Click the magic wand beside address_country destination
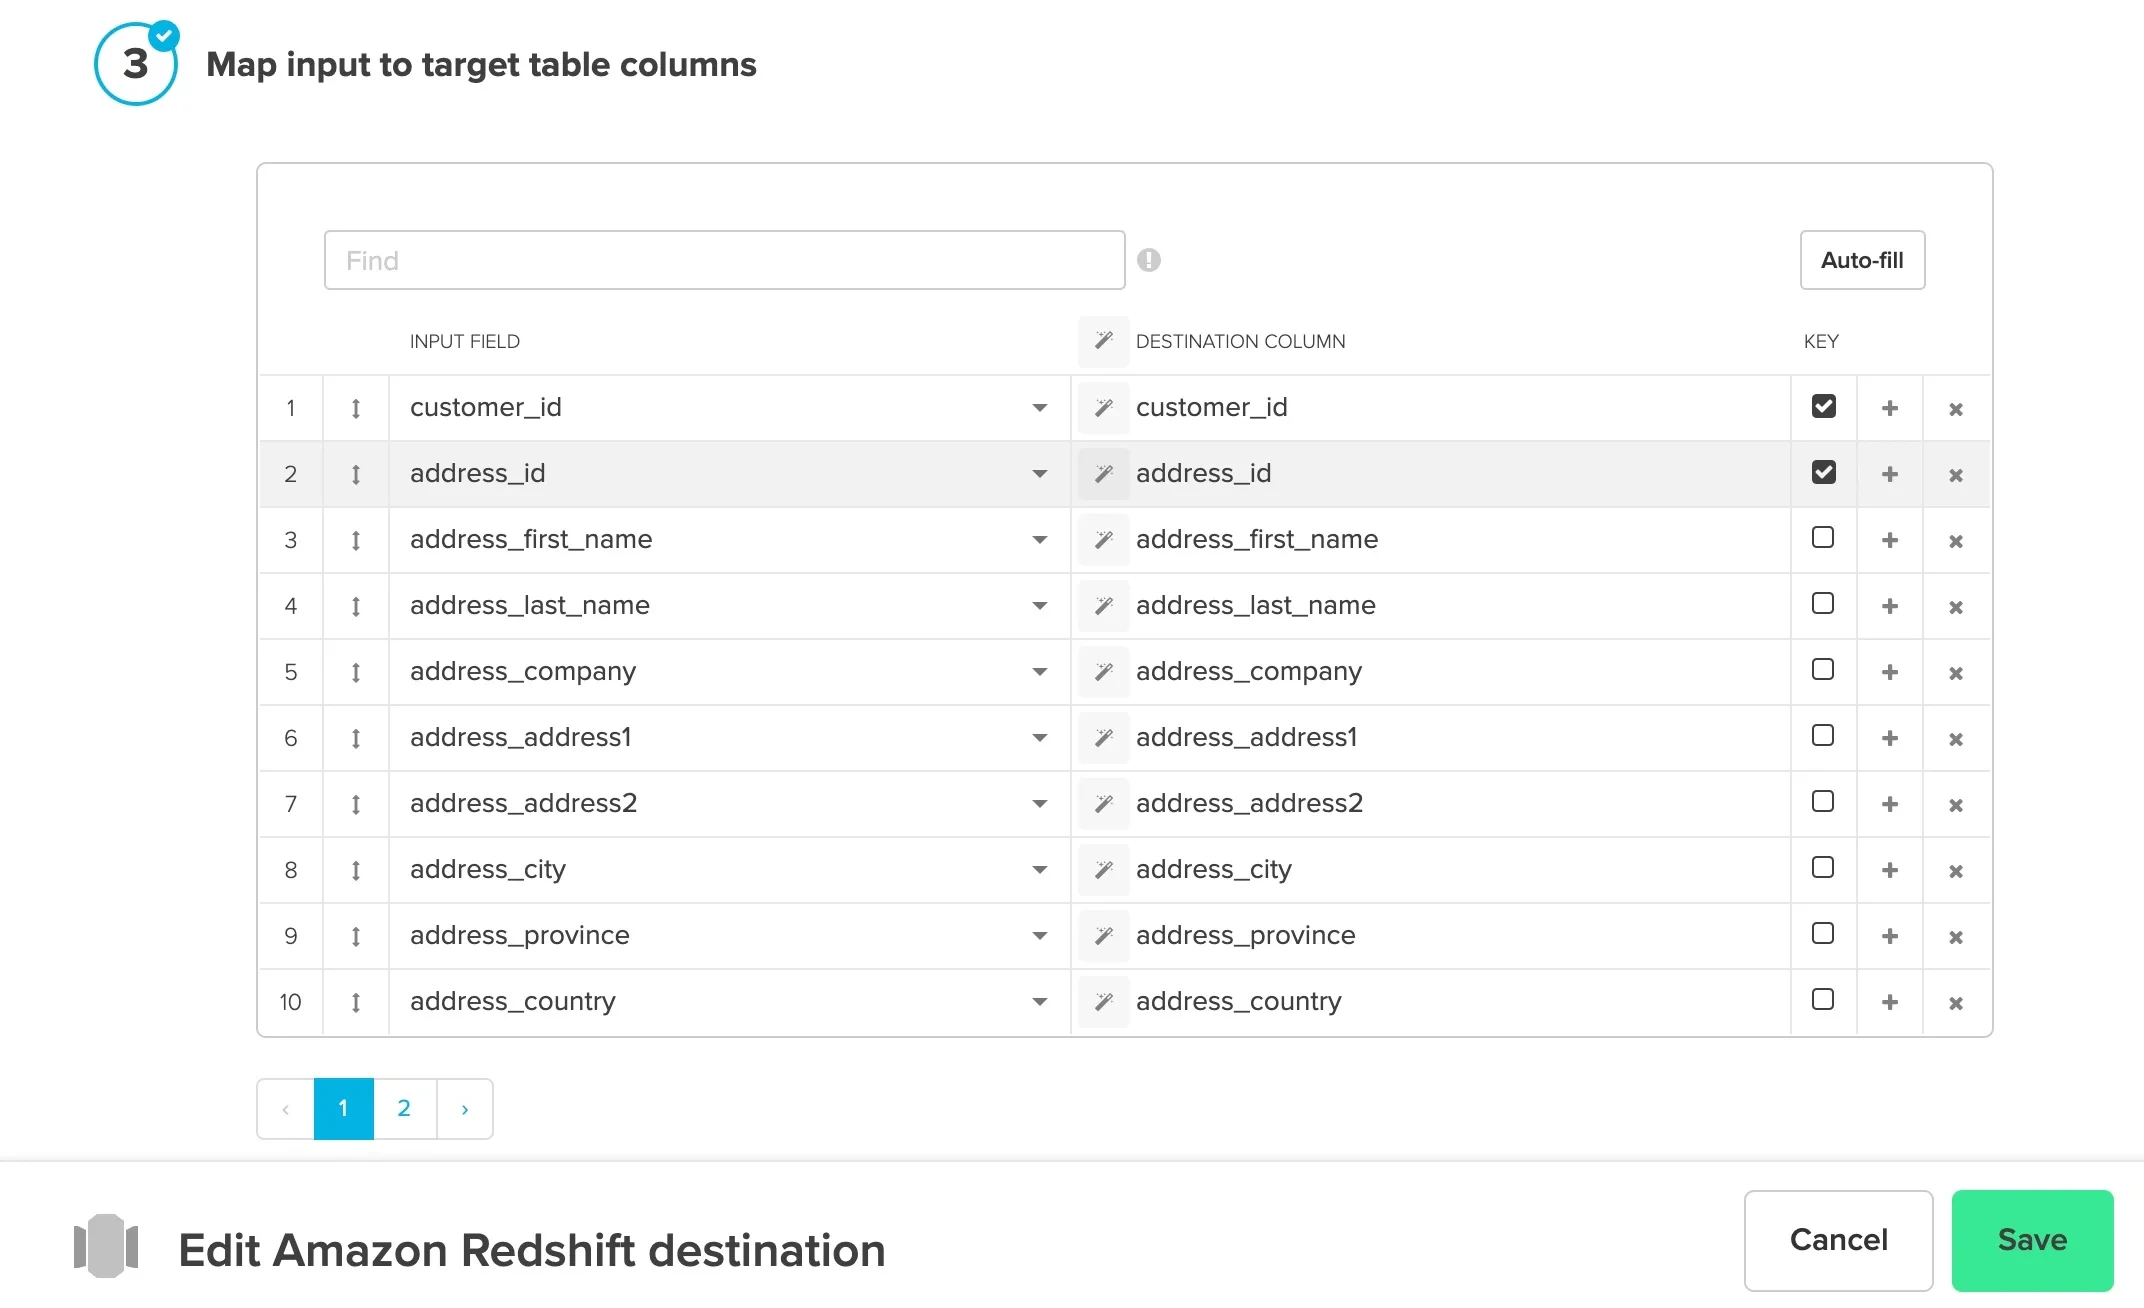The width and height of the screenshot is (2144, 1308). coord(1103,1001)
